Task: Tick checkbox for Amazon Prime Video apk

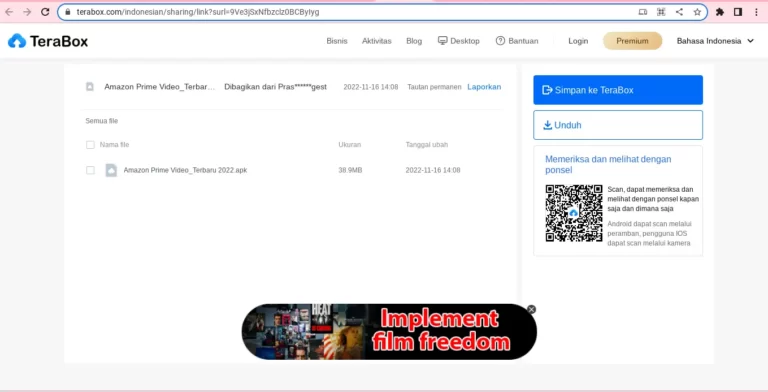Action: [90, 170]
